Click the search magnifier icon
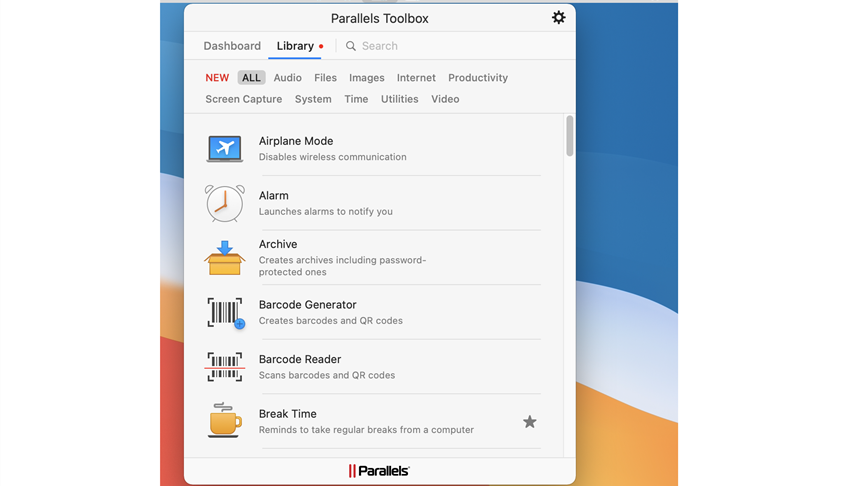The width and height of the screenshot is (864, 486). click(350, 46)
